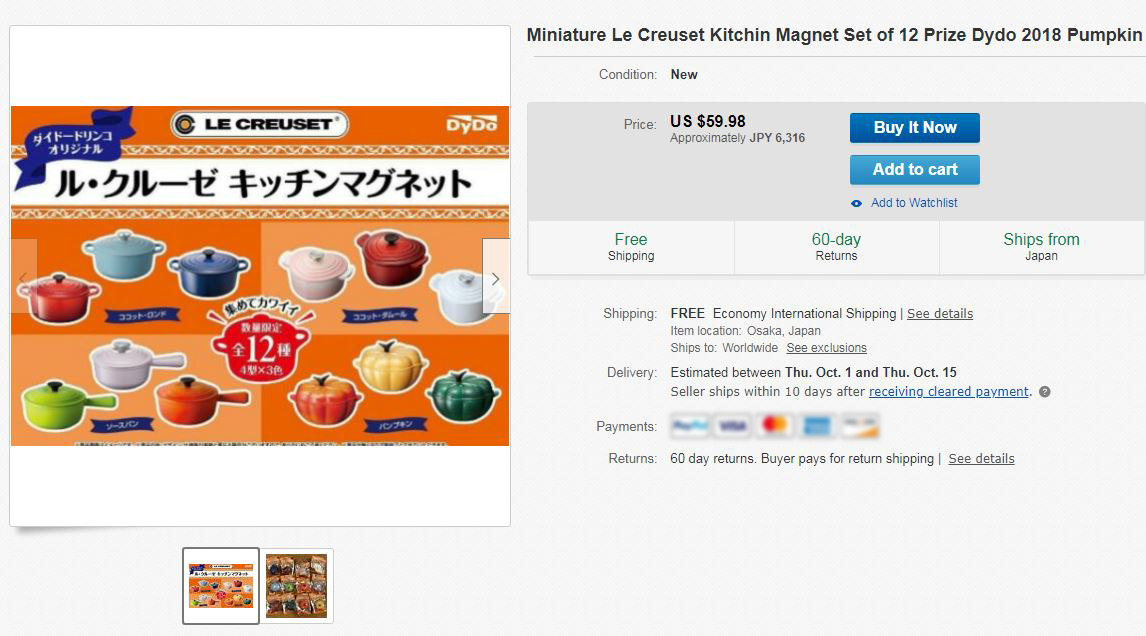Select the 60-day Returns info tab
The width and height of the screenshot is (1146, 636).
point(836,247)
